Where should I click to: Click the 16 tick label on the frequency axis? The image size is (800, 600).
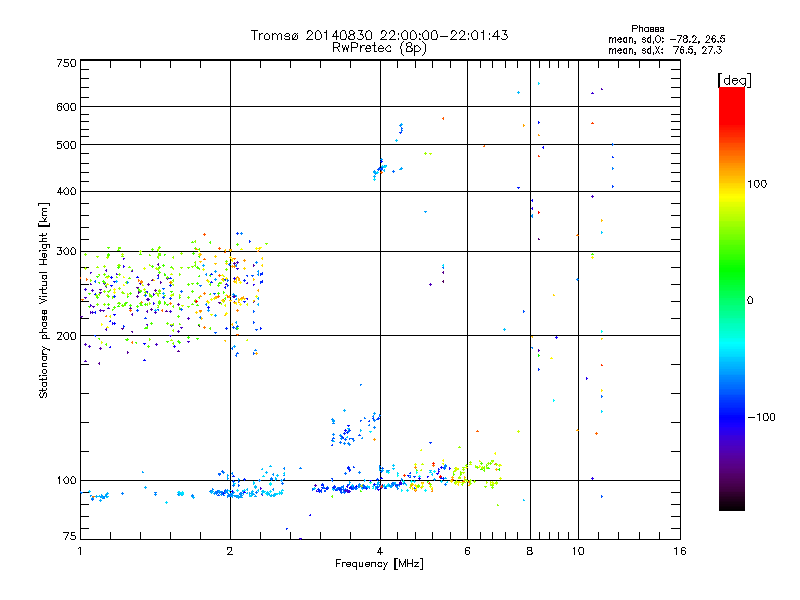click(x=680, y=551)
